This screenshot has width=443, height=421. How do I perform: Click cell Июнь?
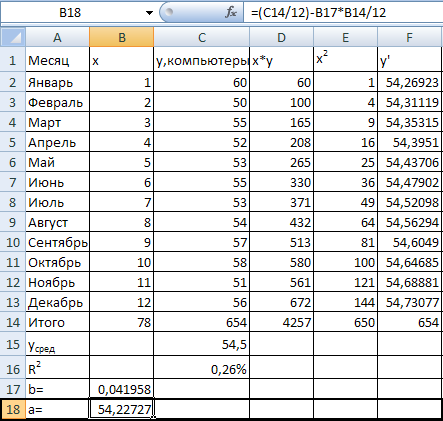57,182
